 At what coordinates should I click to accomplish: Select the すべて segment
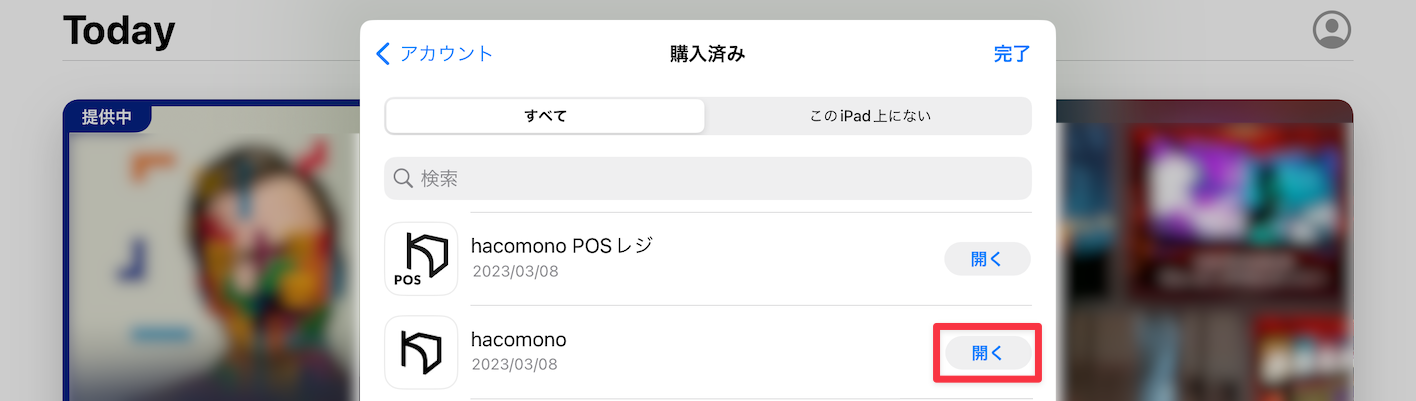tap(545, 116)
